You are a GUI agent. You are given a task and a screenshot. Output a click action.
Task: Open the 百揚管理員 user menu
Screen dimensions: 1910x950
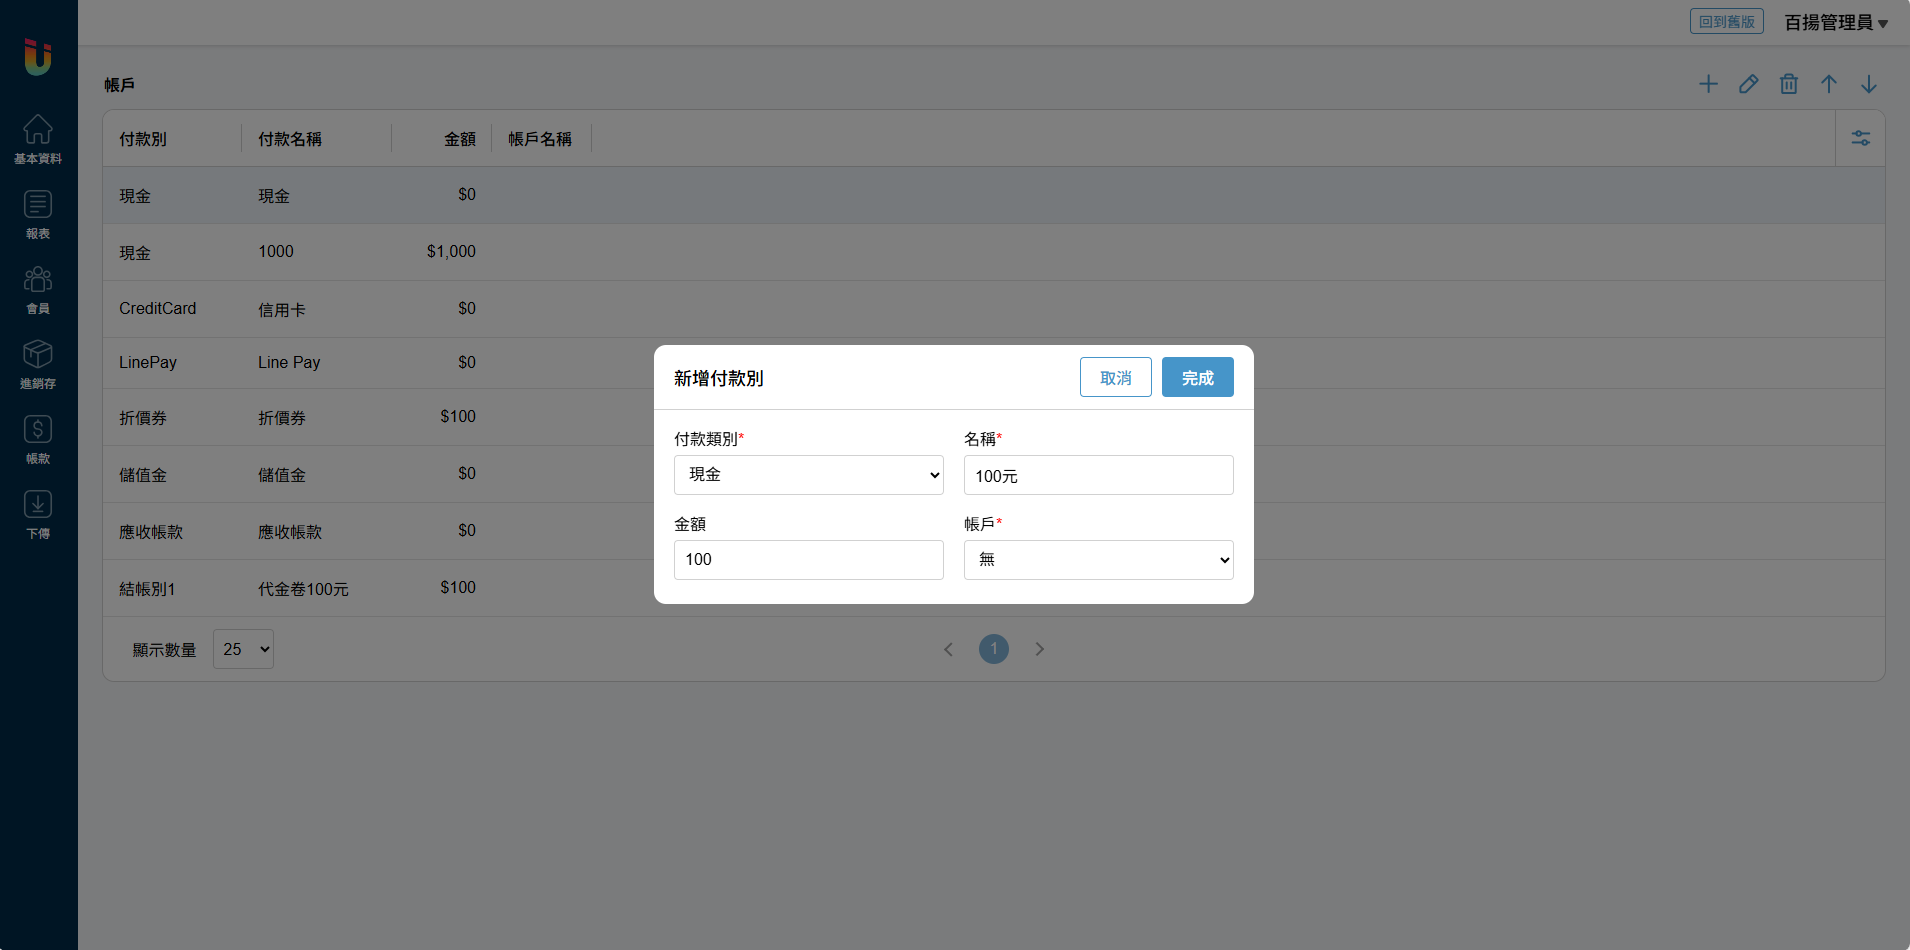(x=1835, y=22)
